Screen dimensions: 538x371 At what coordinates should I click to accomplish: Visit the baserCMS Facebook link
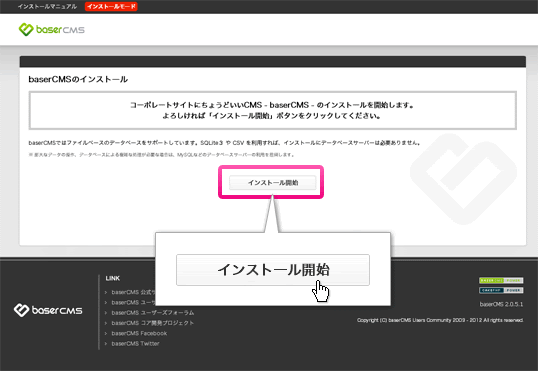[139, 333]
